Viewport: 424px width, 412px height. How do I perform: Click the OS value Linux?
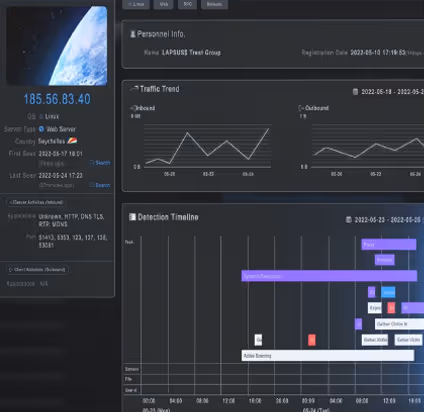[52, 116]
